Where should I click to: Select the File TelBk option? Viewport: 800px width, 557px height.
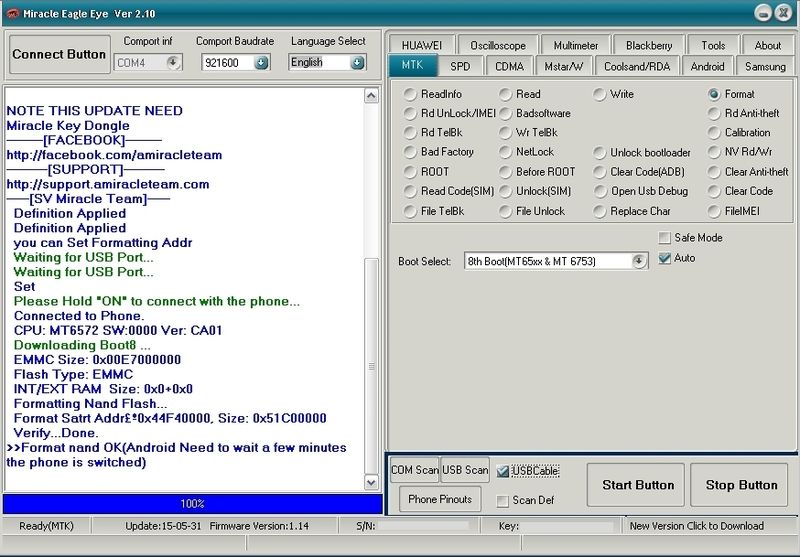tap(434, 211)
